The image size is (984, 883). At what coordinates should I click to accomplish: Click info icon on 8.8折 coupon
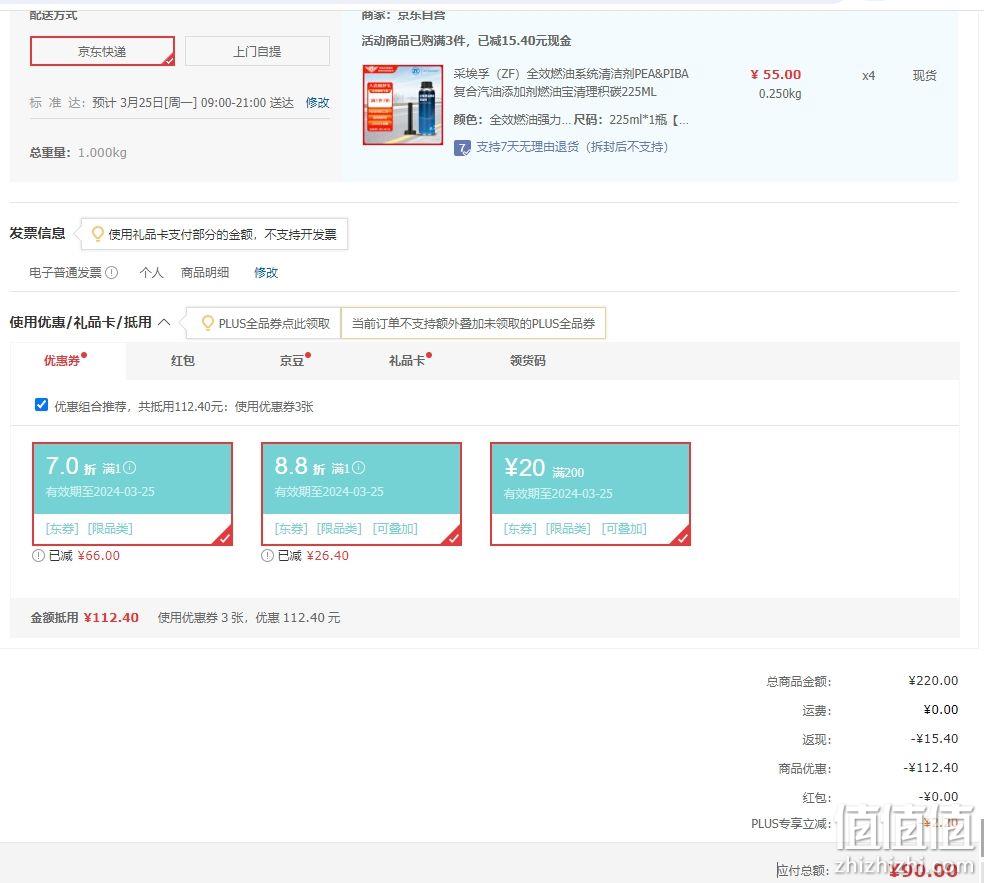tap(358, 468)
